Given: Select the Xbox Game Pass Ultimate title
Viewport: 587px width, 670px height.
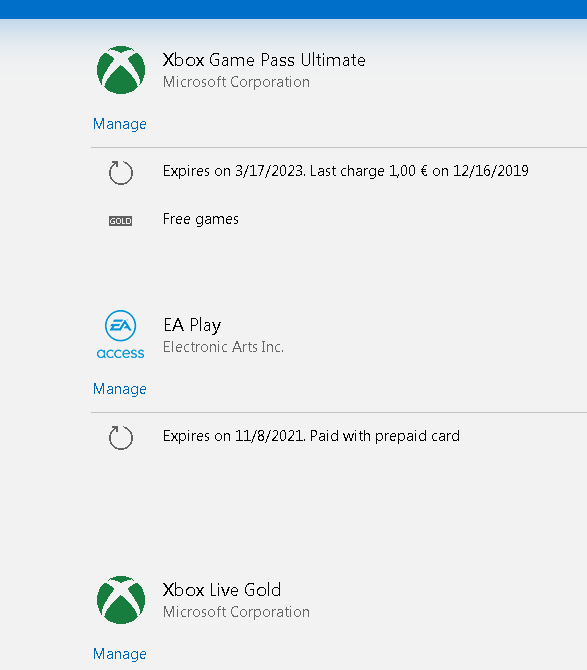Looking at the screenshot, I should point(264,60).
